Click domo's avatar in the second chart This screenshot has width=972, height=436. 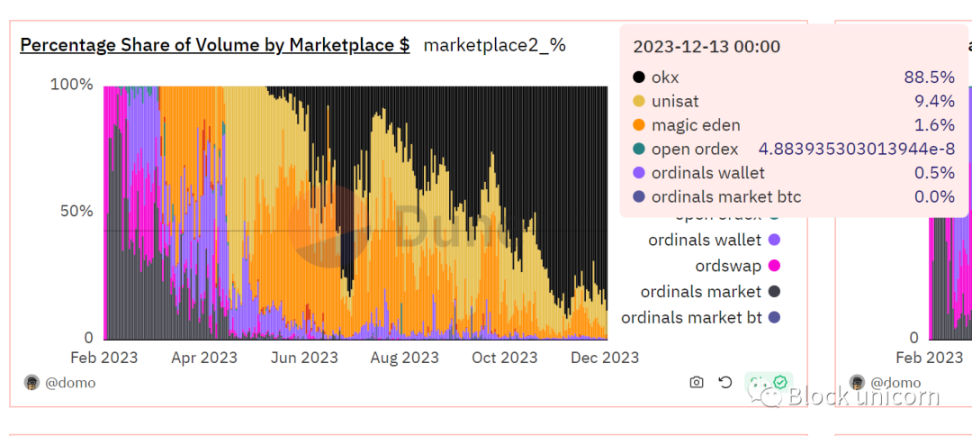tap(857, 382)
